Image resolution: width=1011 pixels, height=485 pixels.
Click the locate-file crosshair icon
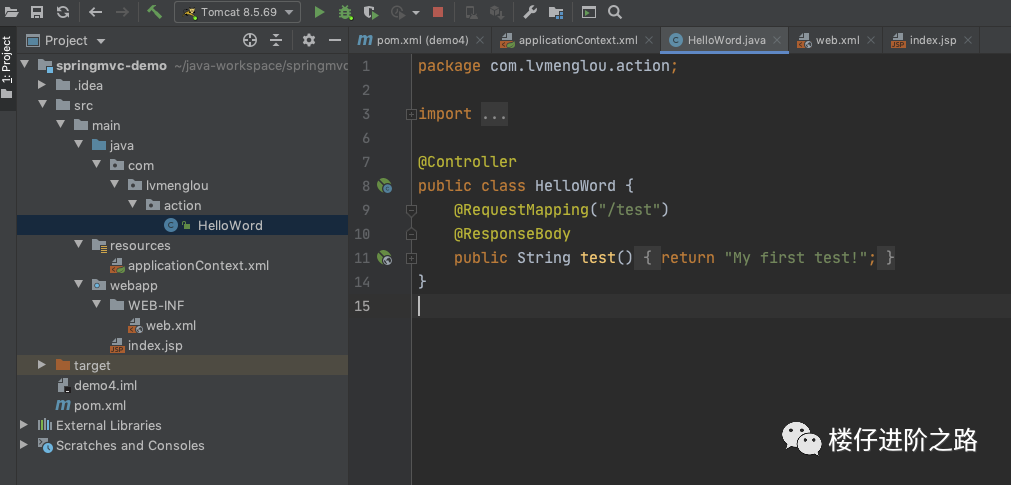coord(250,41)
